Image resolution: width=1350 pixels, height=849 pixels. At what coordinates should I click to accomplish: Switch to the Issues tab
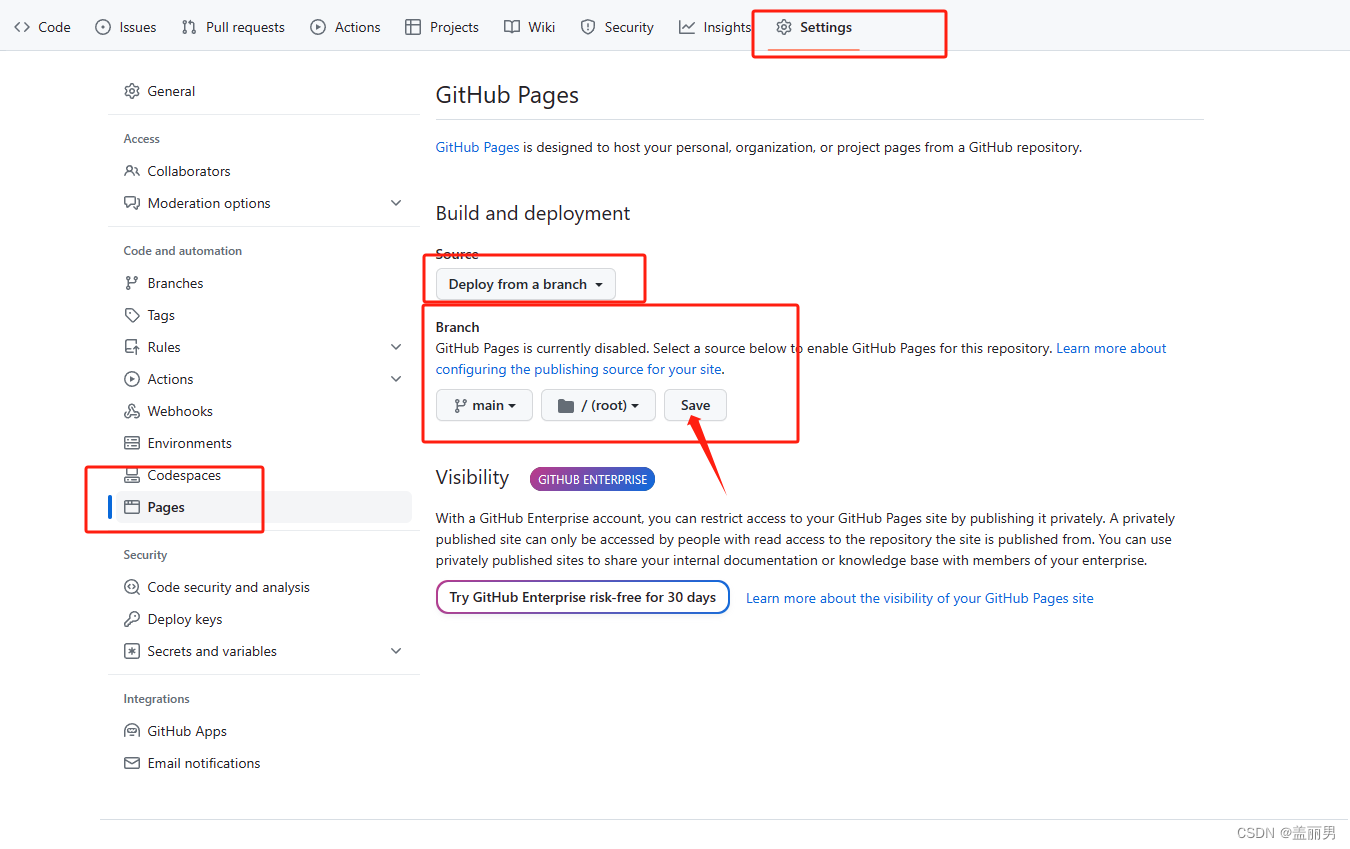[126, 27]
